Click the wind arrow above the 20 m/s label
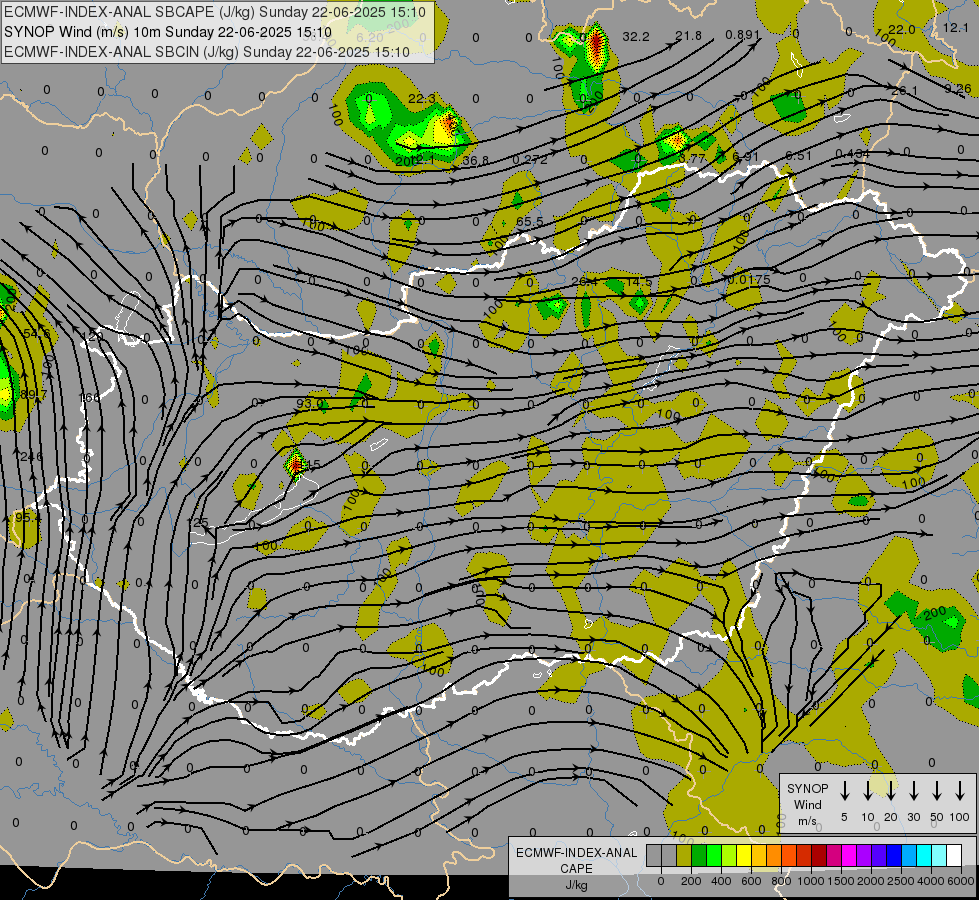Viewport: 979px width, 900px height. (x=891, y=790)
